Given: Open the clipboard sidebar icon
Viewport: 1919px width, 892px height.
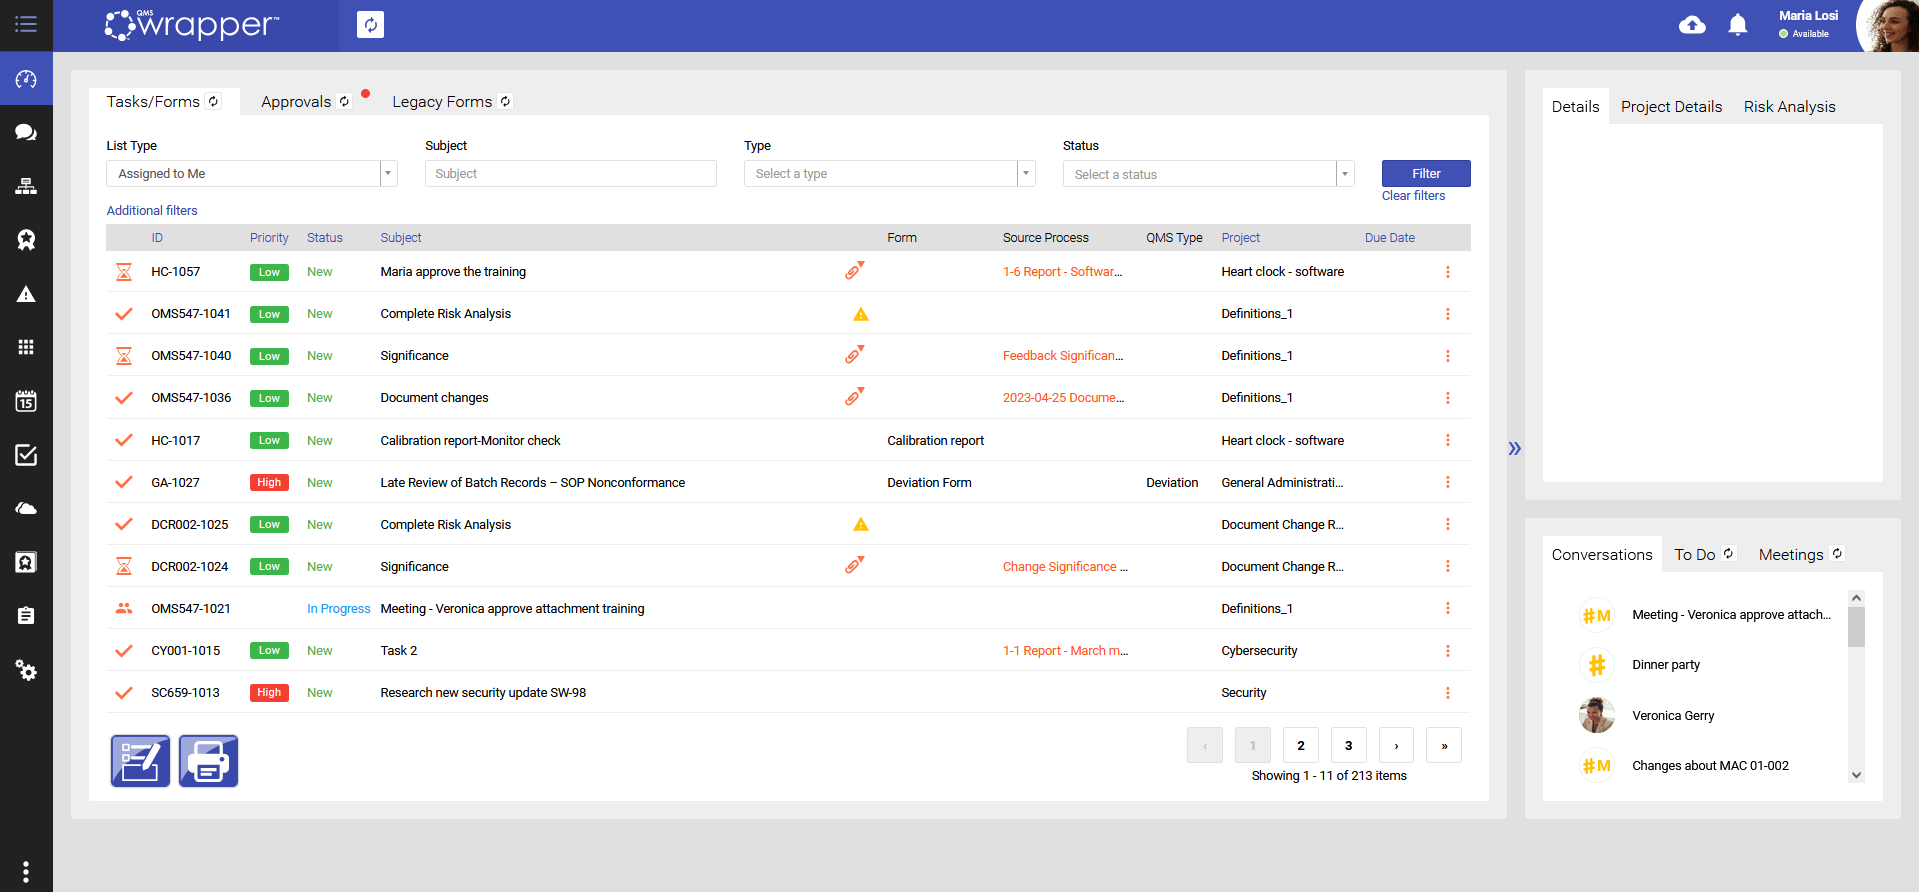Looking at the screenshot, I should (x=26, y=616).
